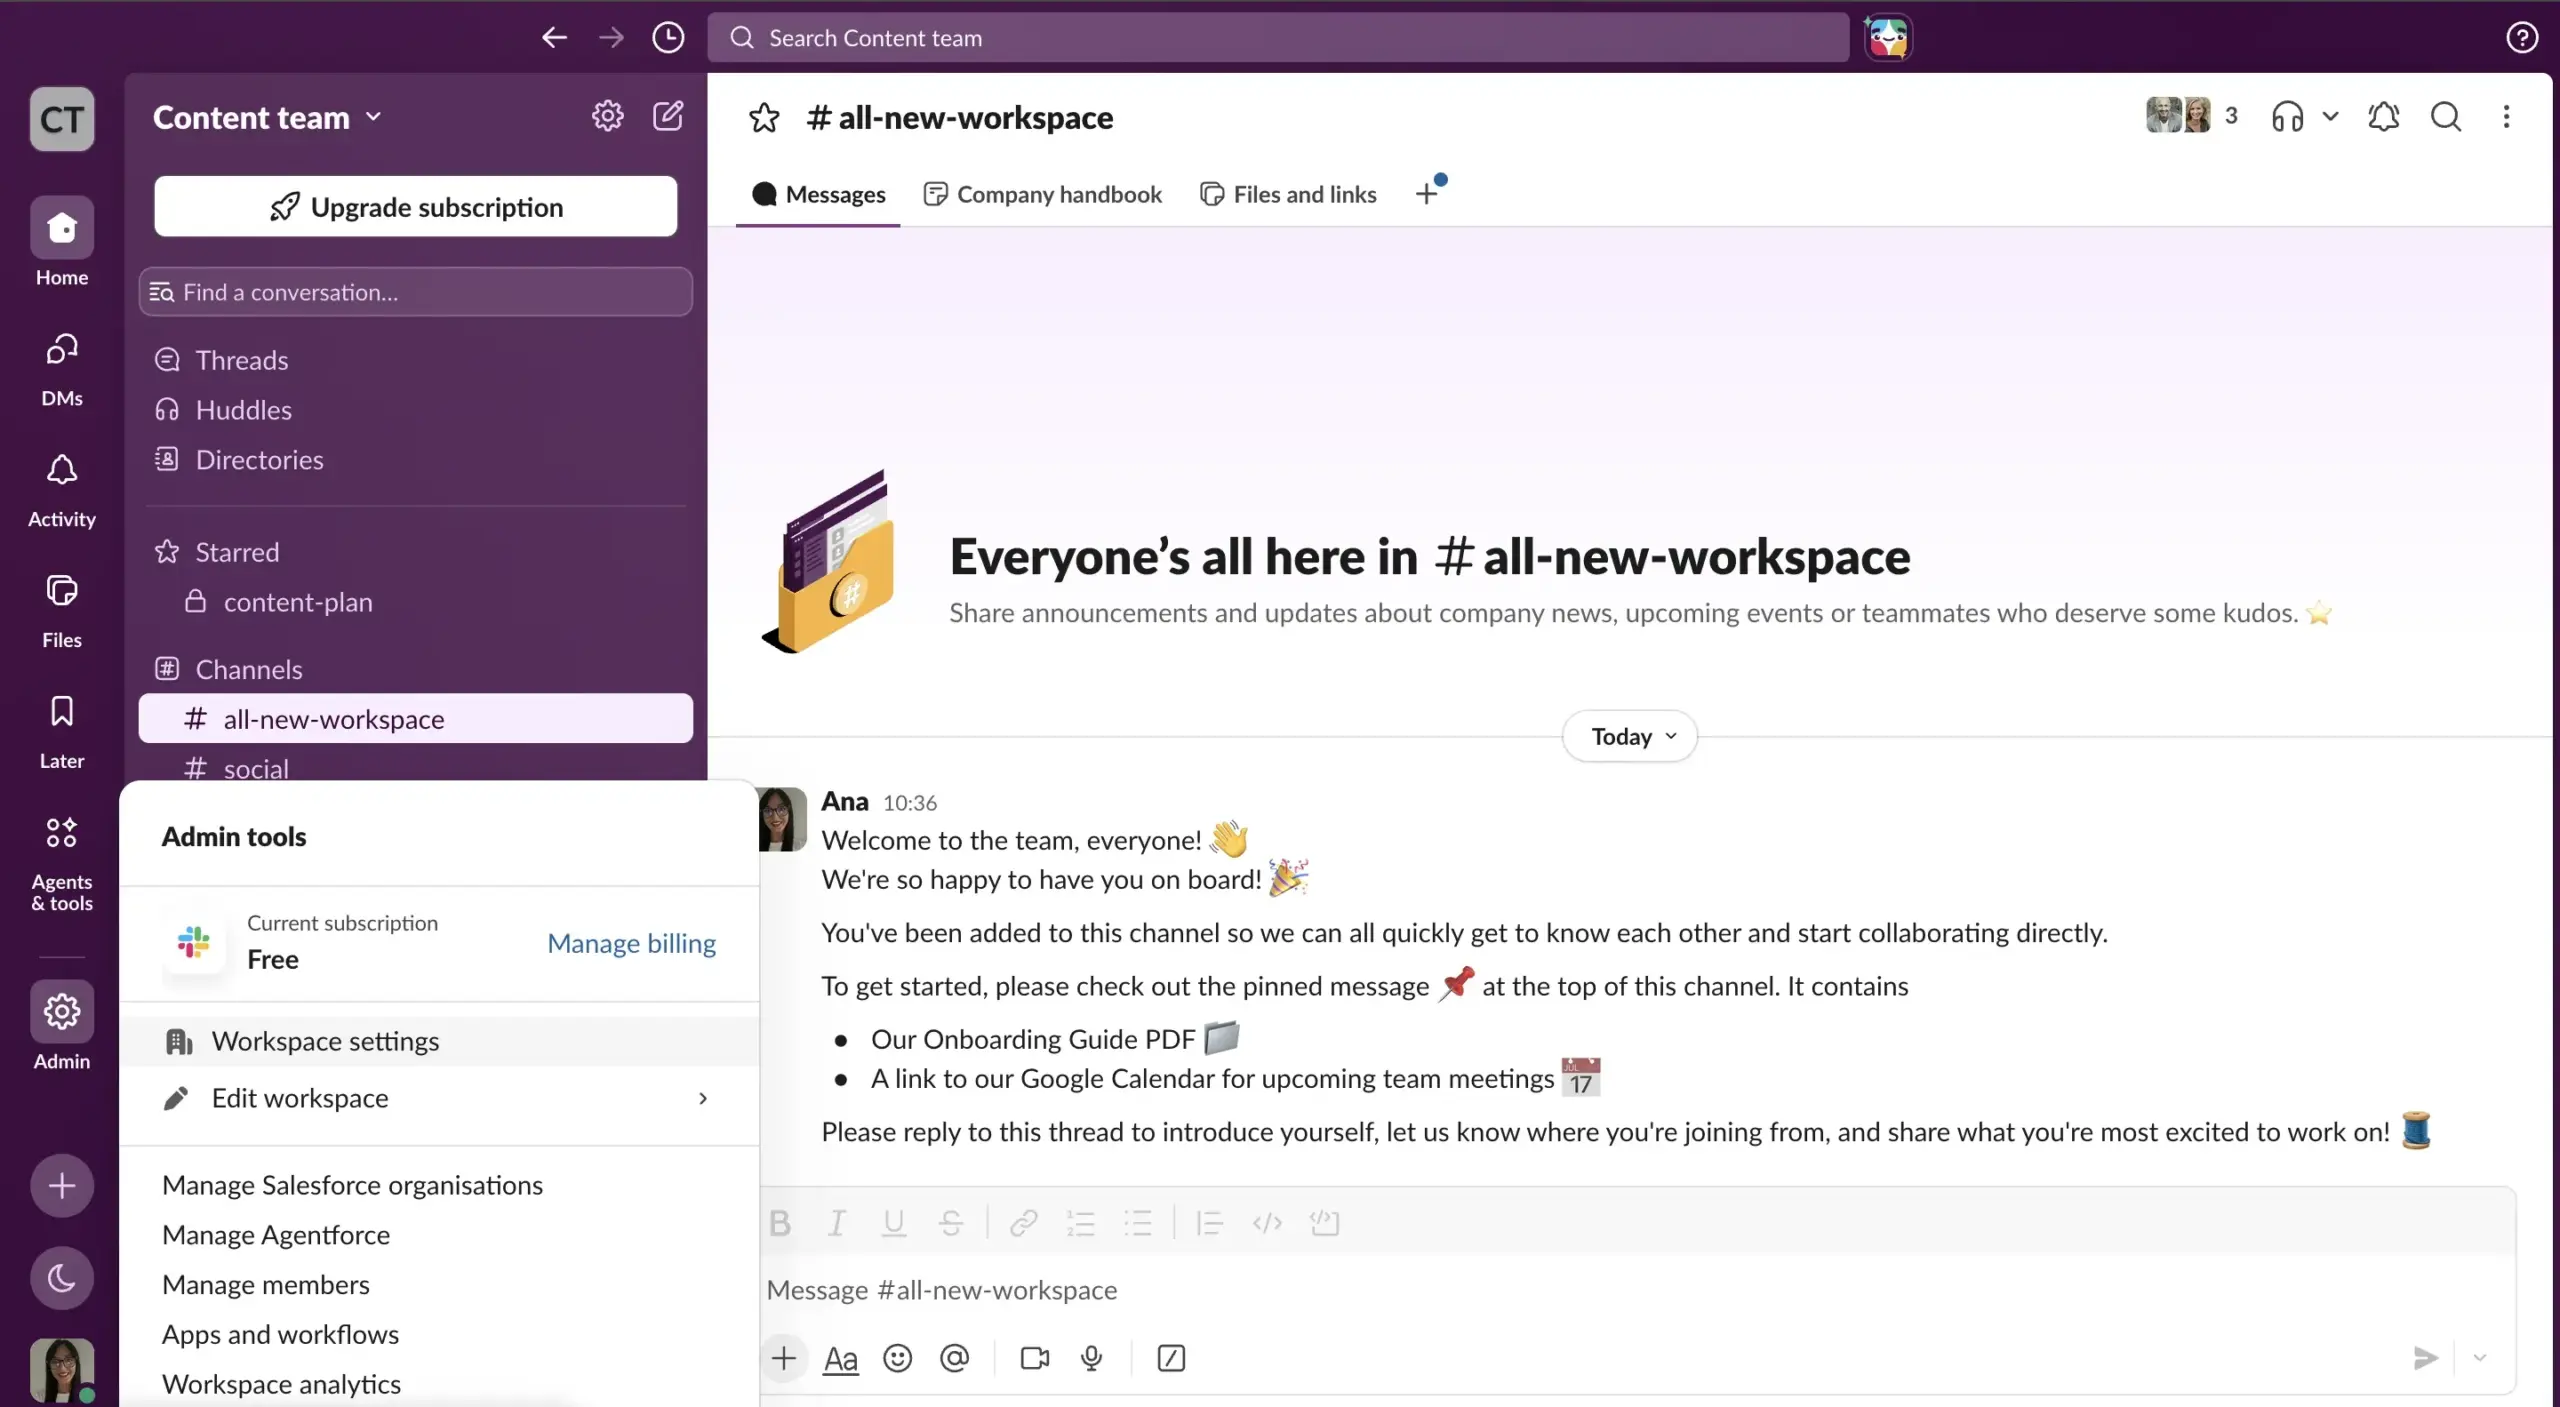Open slash shortcuts icon in composer
This screenshot has width=2560, height=1407.
(x=1171, y=1358)
